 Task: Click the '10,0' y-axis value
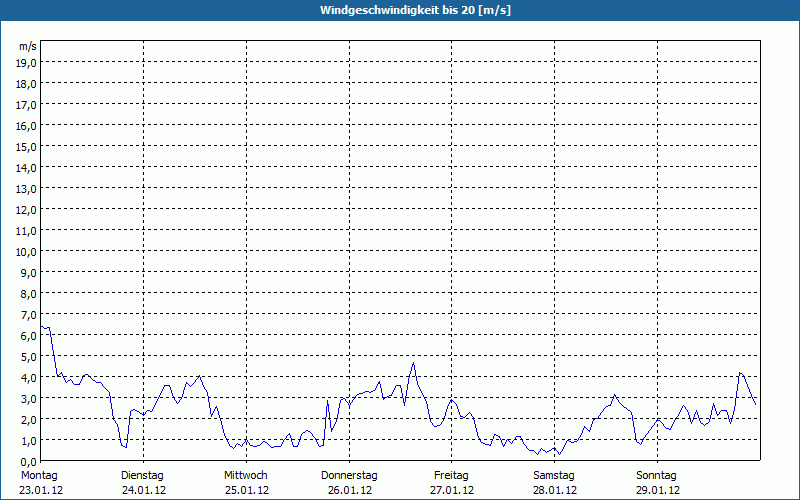pyautogui.click(x=27, y=252)
